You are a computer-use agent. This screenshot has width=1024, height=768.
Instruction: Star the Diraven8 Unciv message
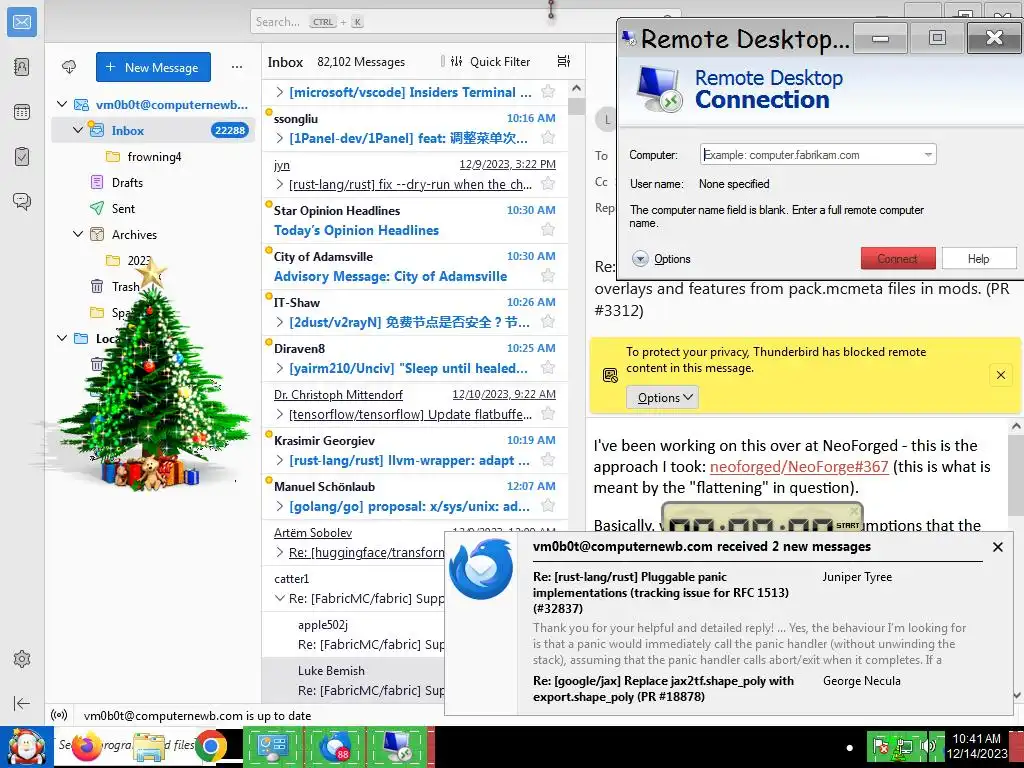pyautogui.click(x=548, y=368)
